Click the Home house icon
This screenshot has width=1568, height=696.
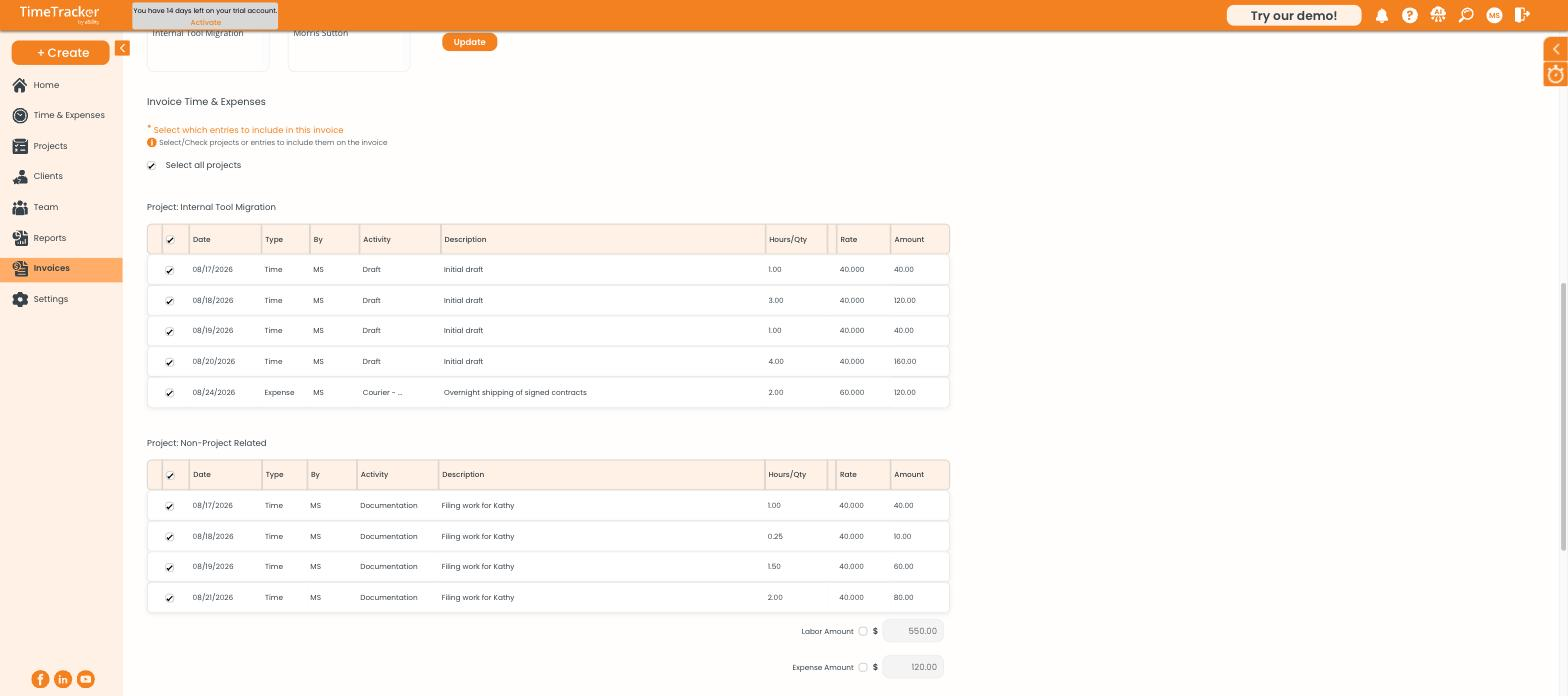coord(20,85)
